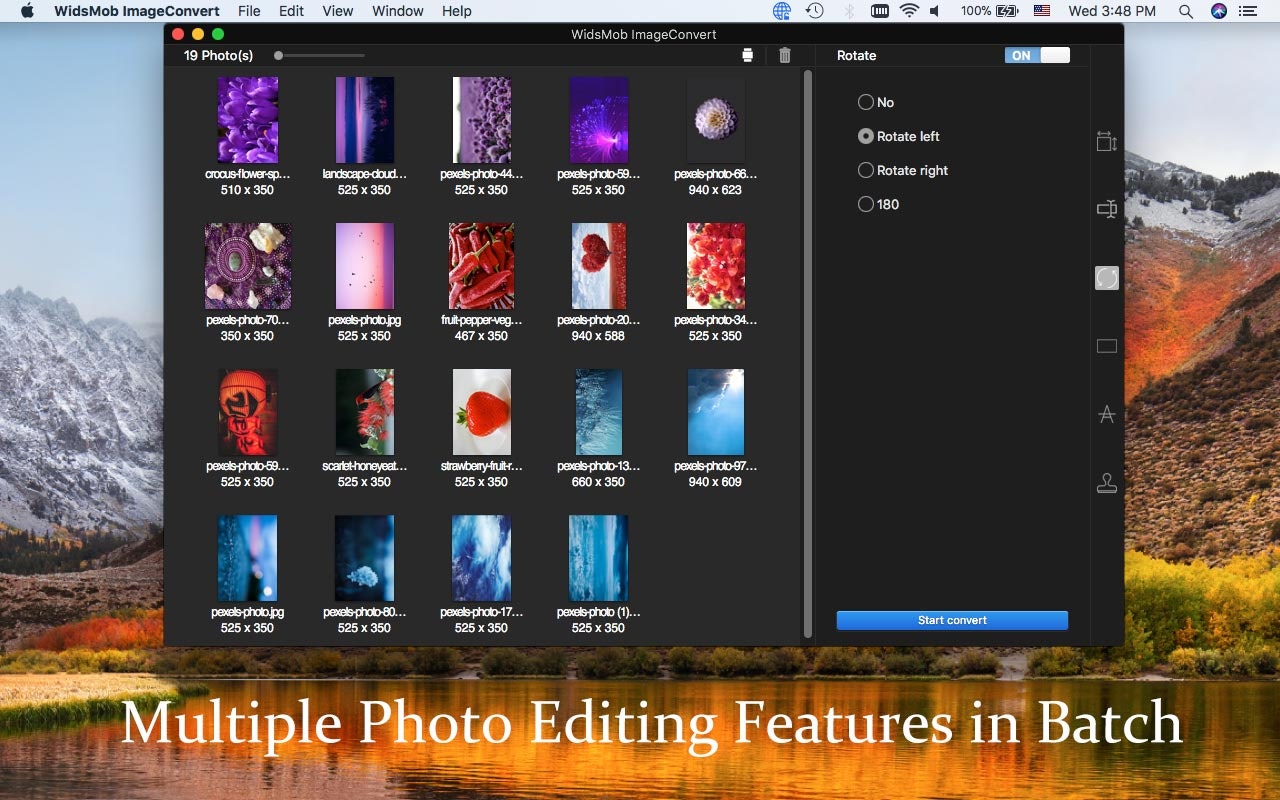Click the Start convert button
This screenshot has height=800, width=1280.
point(951,620)
